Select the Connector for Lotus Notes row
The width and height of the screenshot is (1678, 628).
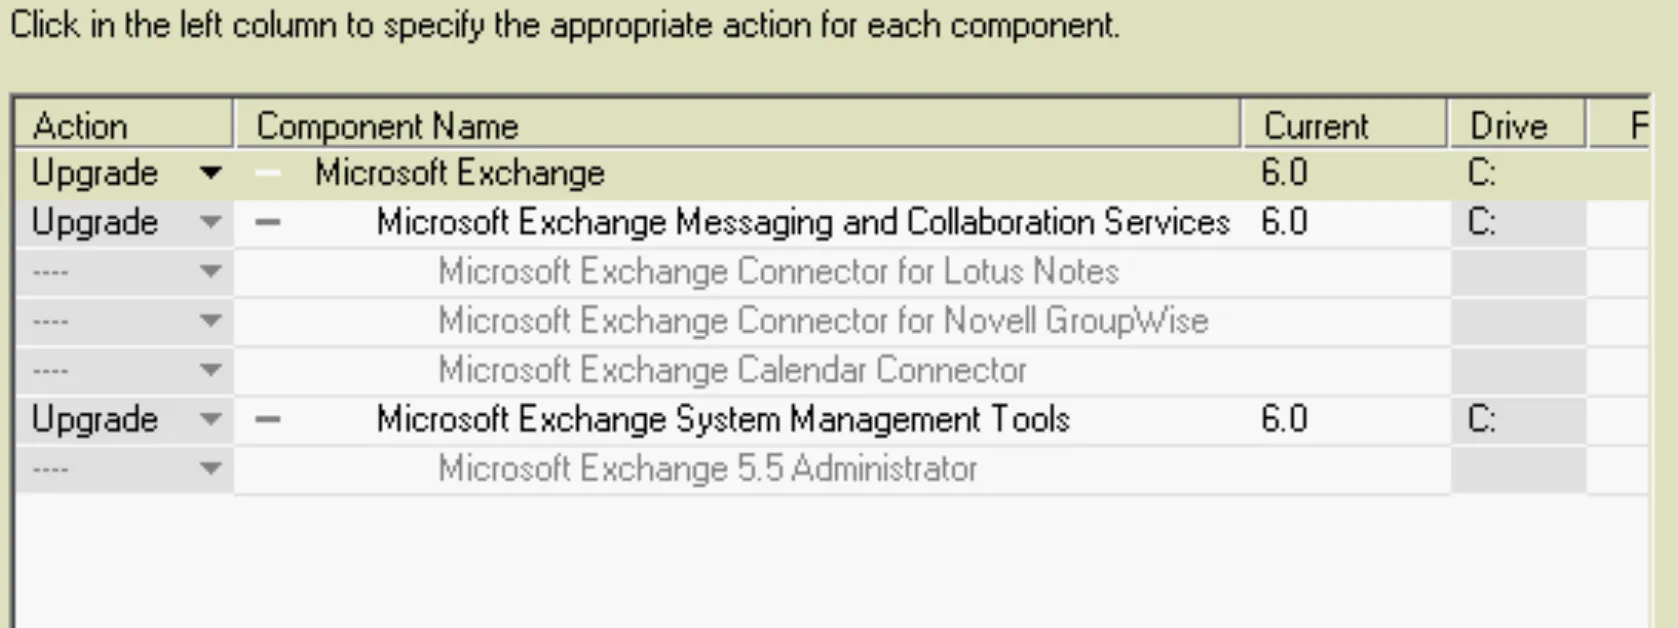coord(777,271)
